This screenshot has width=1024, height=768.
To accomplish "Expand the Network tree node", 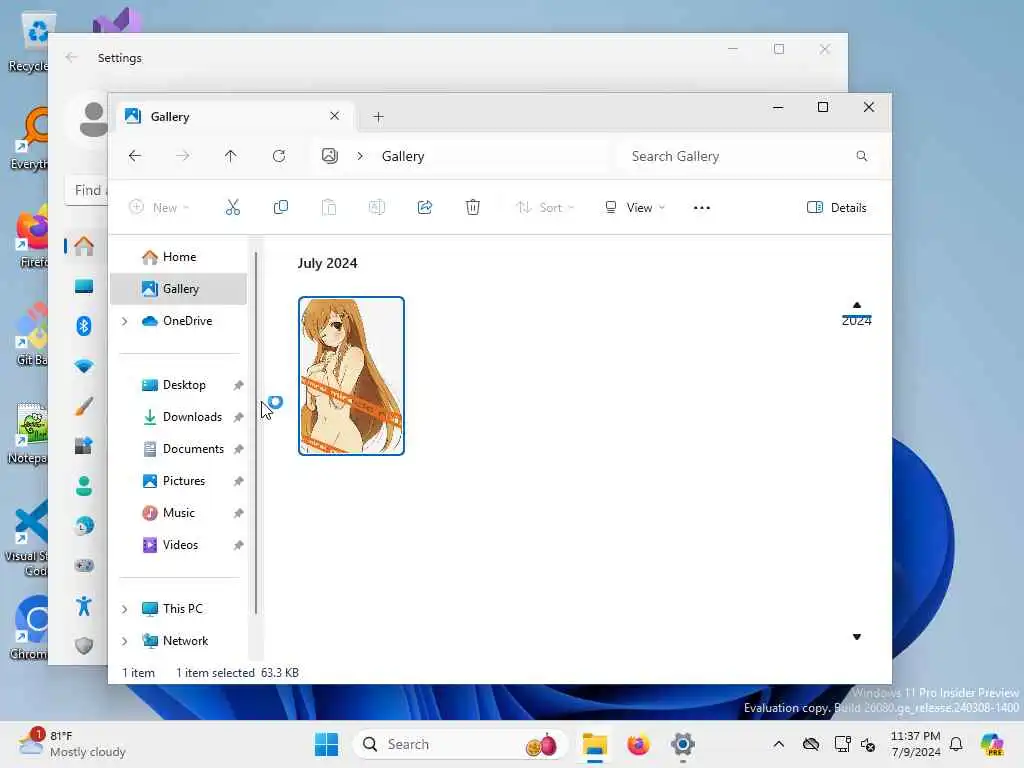I will [x=124, y=641].
